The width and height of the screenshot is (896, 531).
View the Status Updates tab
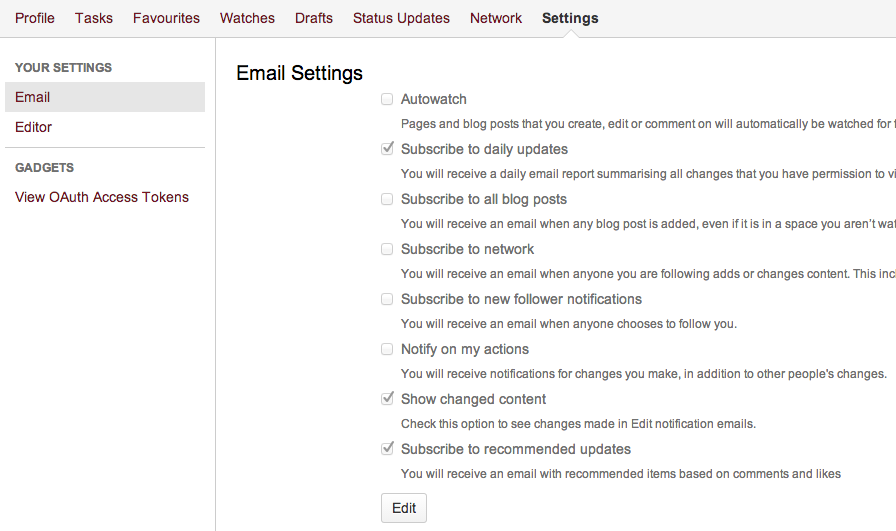pyautogui.click(x=401, y=18)
